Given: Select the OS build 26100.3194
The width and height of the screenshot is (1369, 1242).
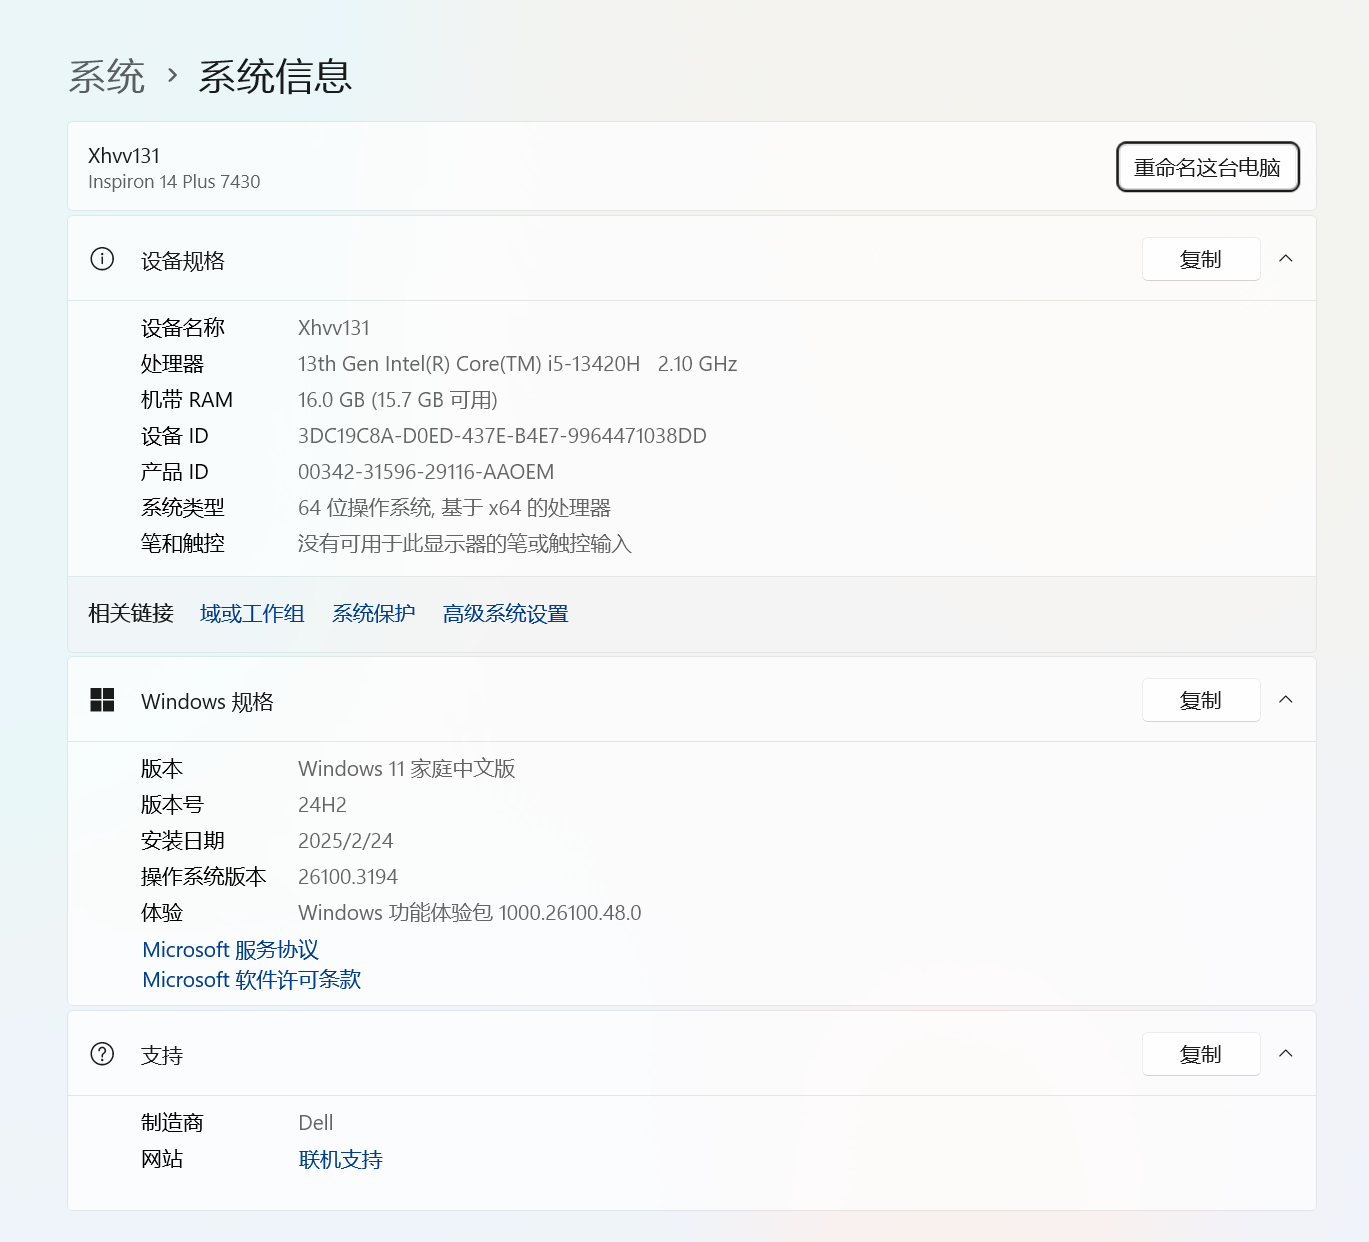Looking at the screenshot, I should click(348, 877).
